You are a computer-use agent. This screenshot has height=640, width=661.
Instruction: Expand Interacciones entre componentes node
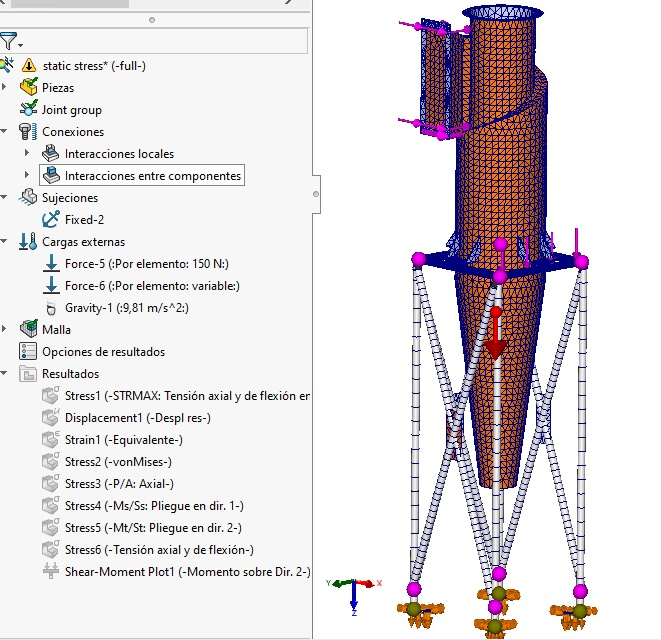pyautogui.click(x=27, y=175)
